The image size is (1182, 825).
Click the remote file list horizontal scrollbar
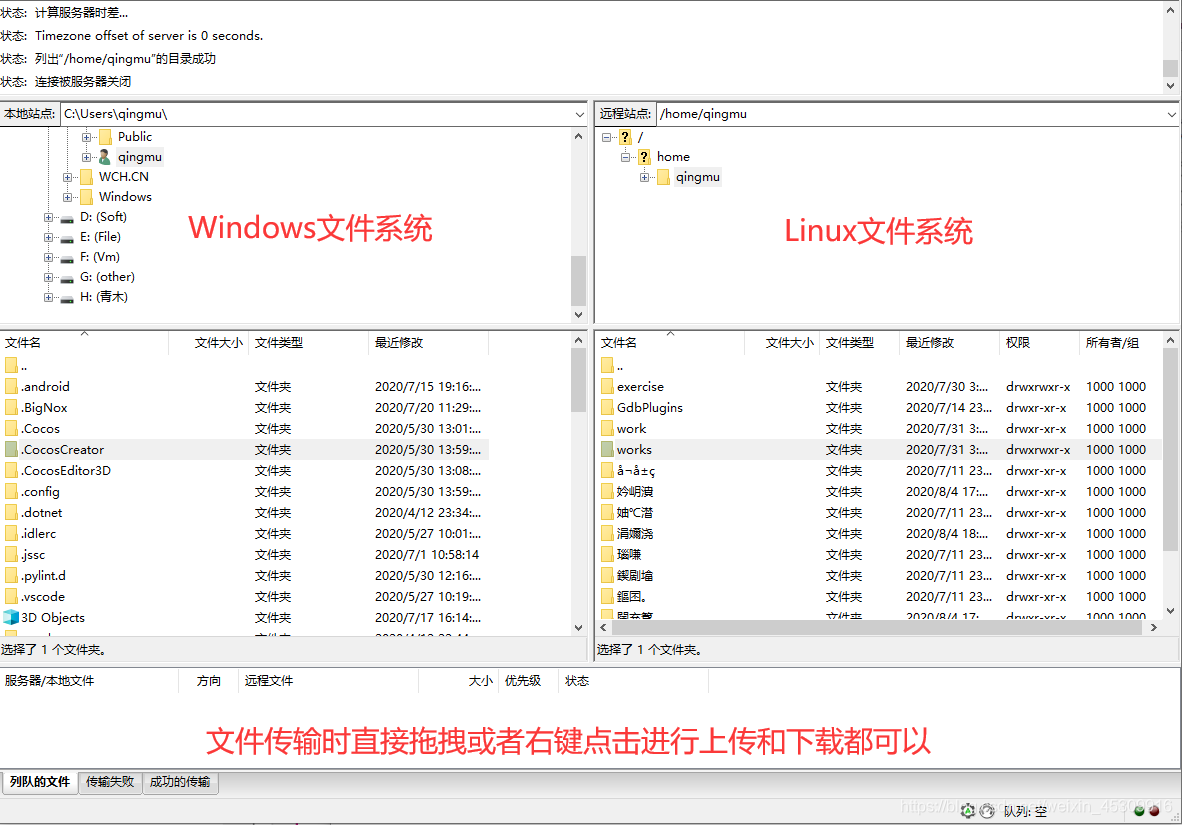[878, 627]
